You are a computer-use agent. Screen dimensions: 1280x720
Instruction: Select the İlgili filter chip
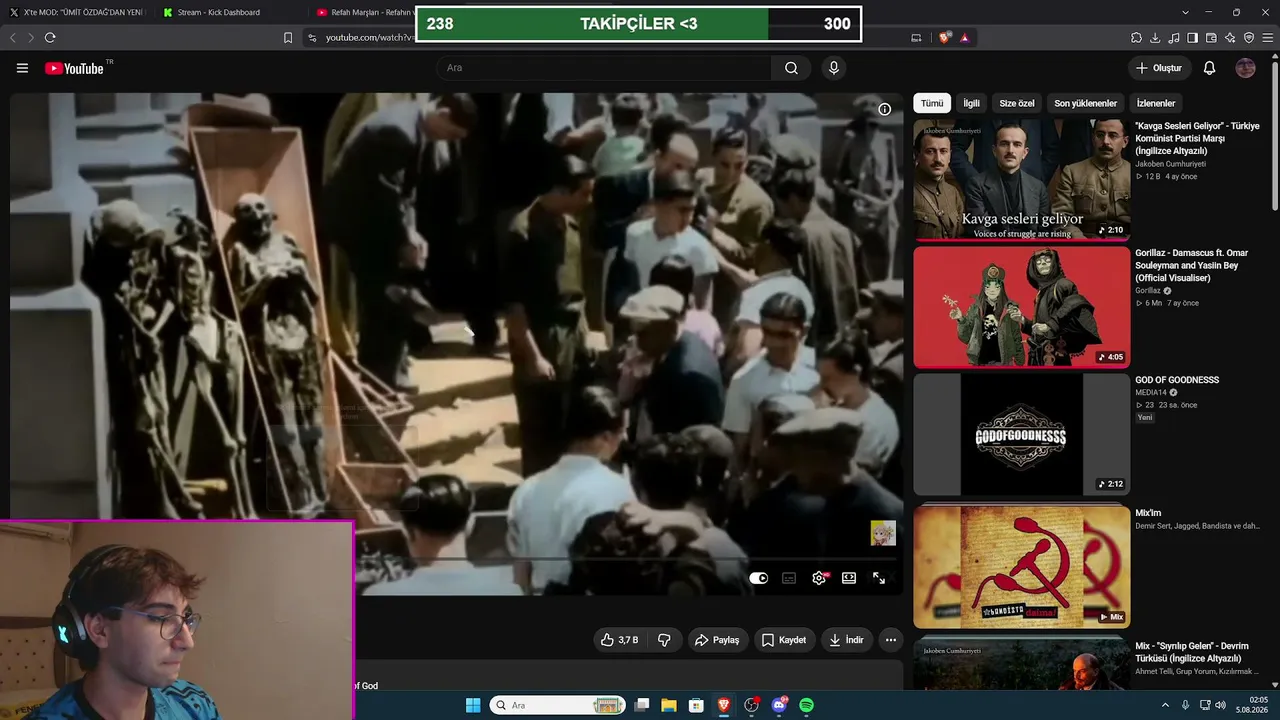click(971, 103)
